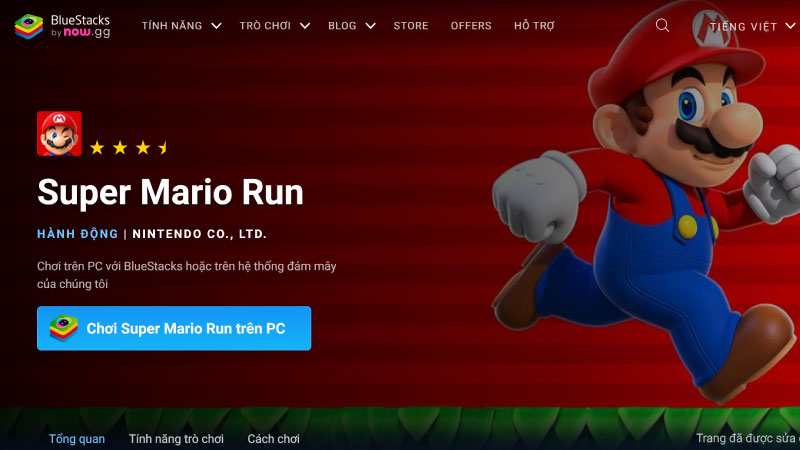Image resolution: width=800 pixels, height=450 pixels.
Task: Expand the TRÒ CHƠI menu chevron
Action: coord(305,26)
